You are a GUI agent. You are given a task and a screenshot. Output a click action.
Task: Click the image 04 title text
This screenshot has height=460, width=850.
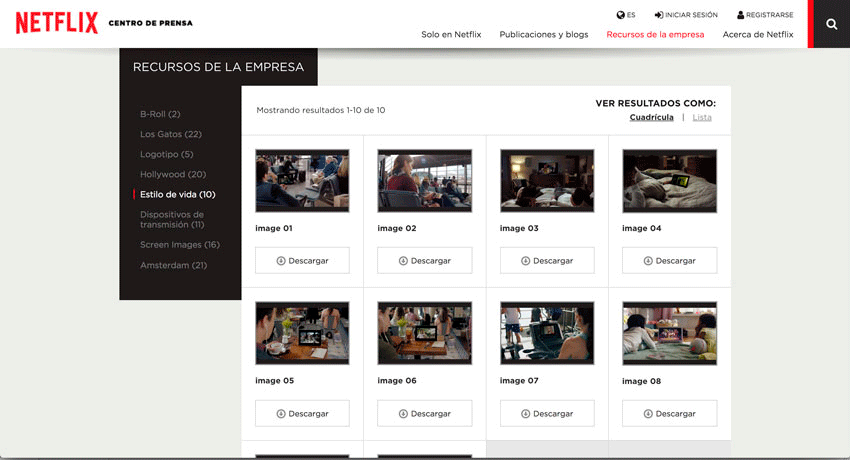(641, 228)
